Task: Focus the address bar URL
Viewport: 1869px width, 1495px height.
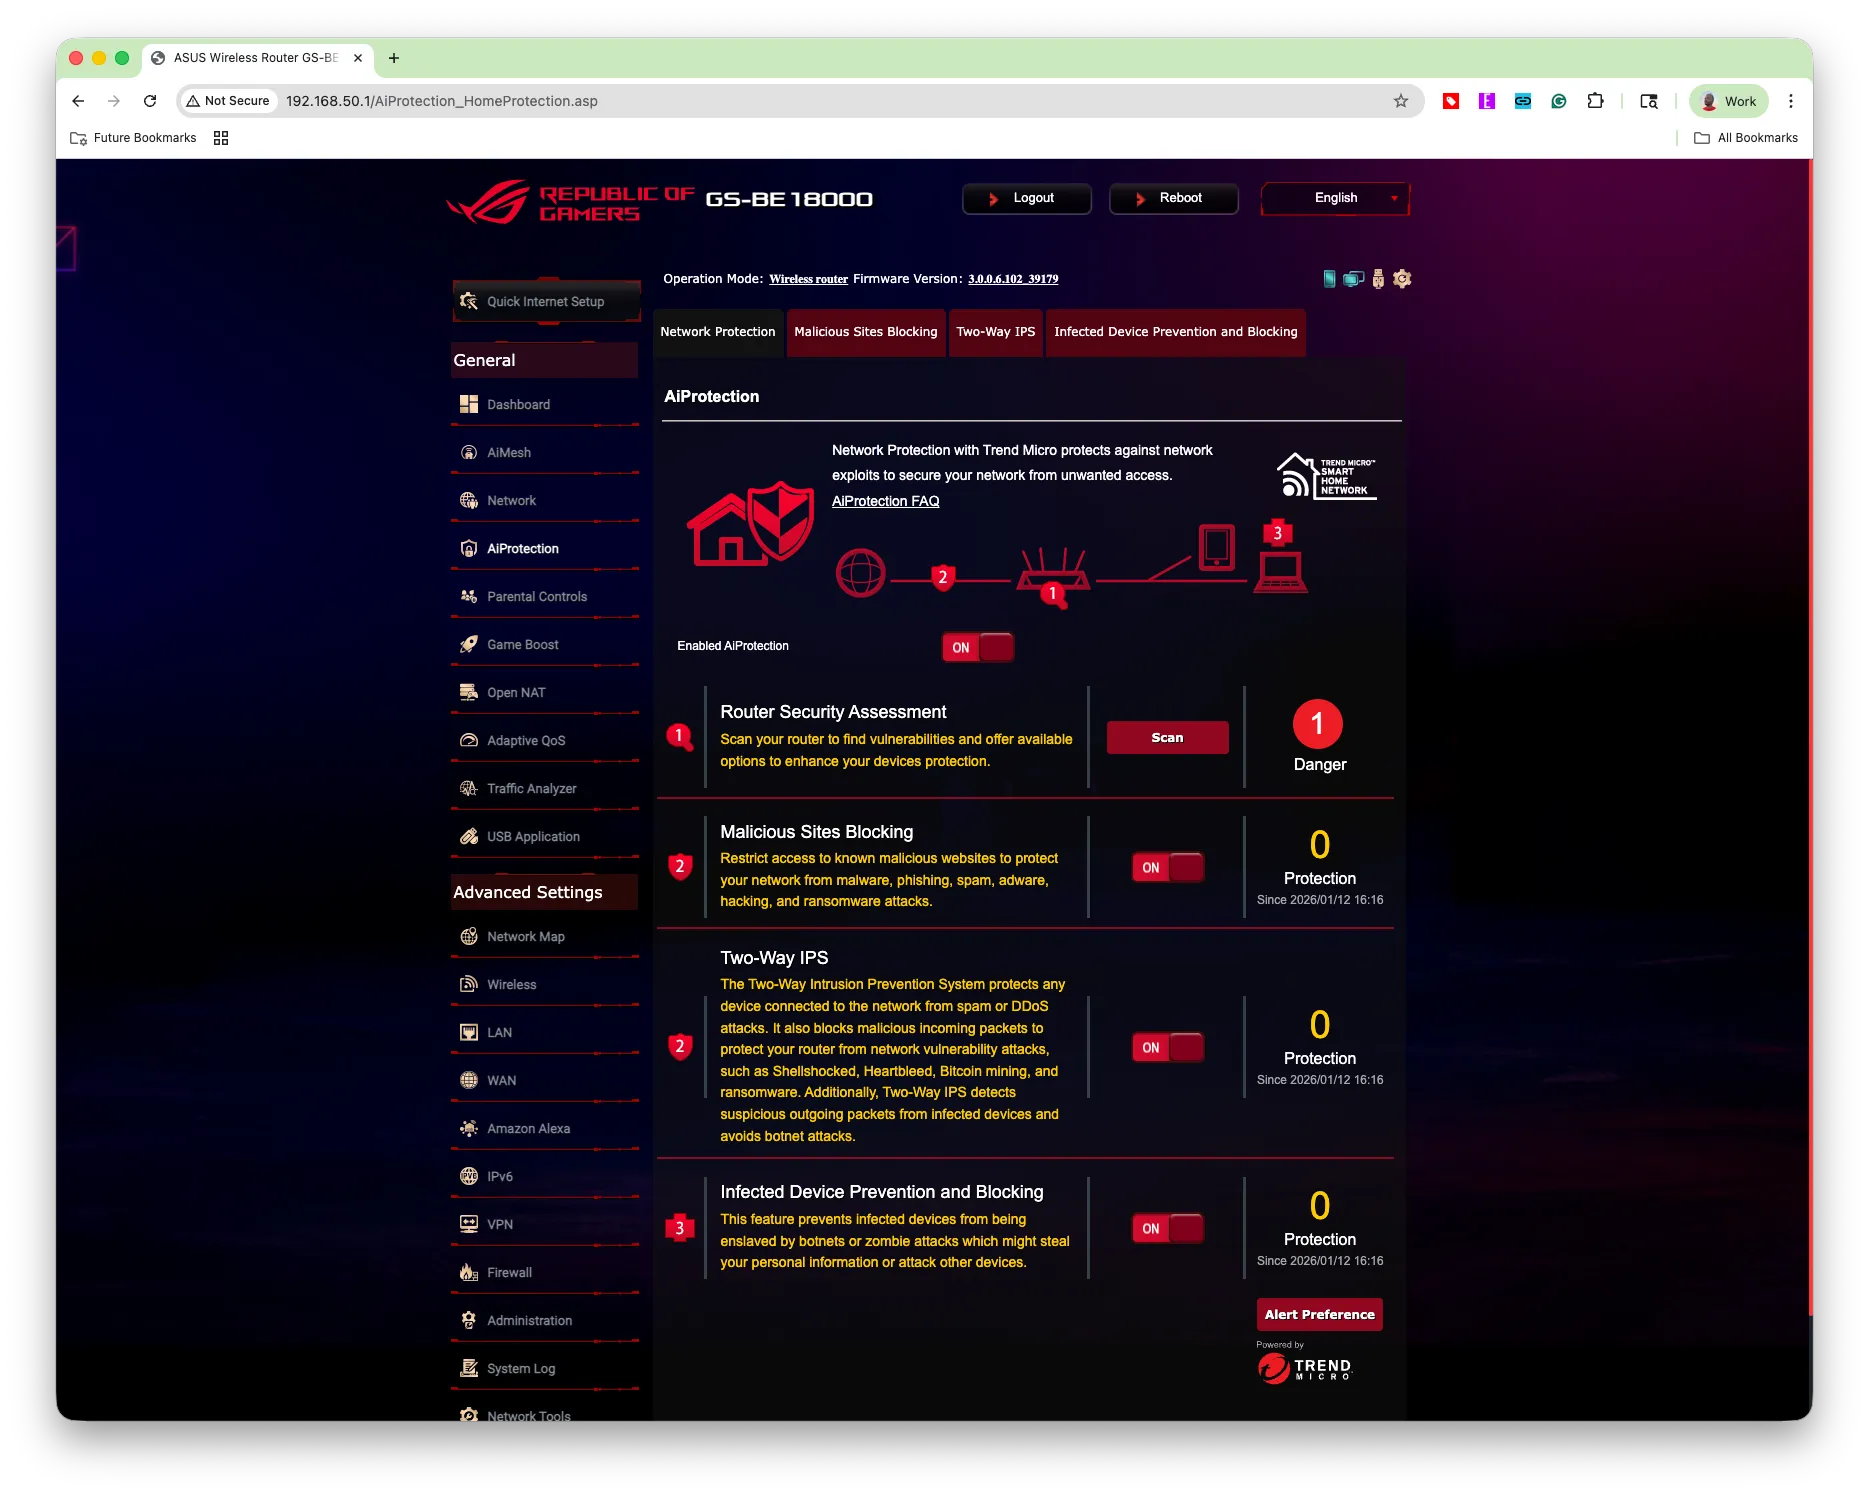Action: pyautogui.click(x=441, y=101)
